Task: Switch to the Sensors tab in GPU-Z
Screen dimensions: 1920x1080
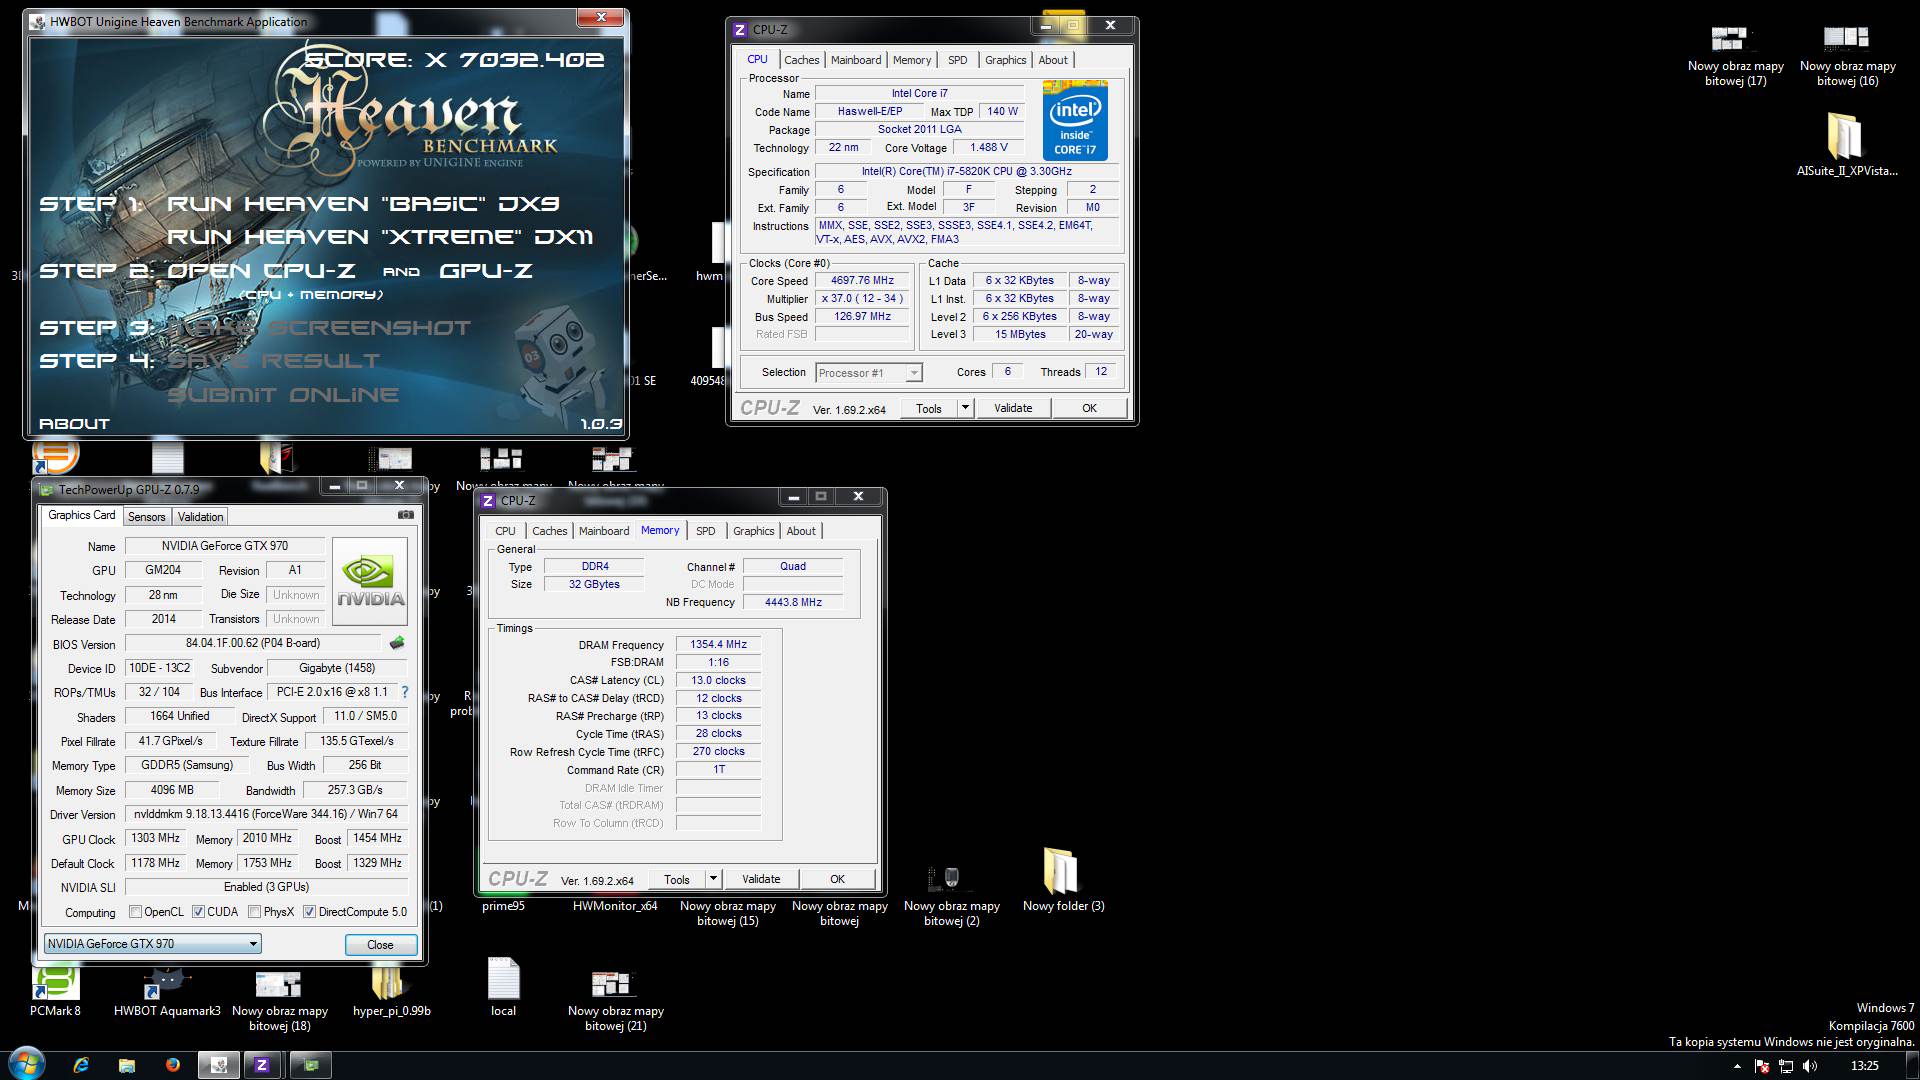Action: click(x=146, y=517)
